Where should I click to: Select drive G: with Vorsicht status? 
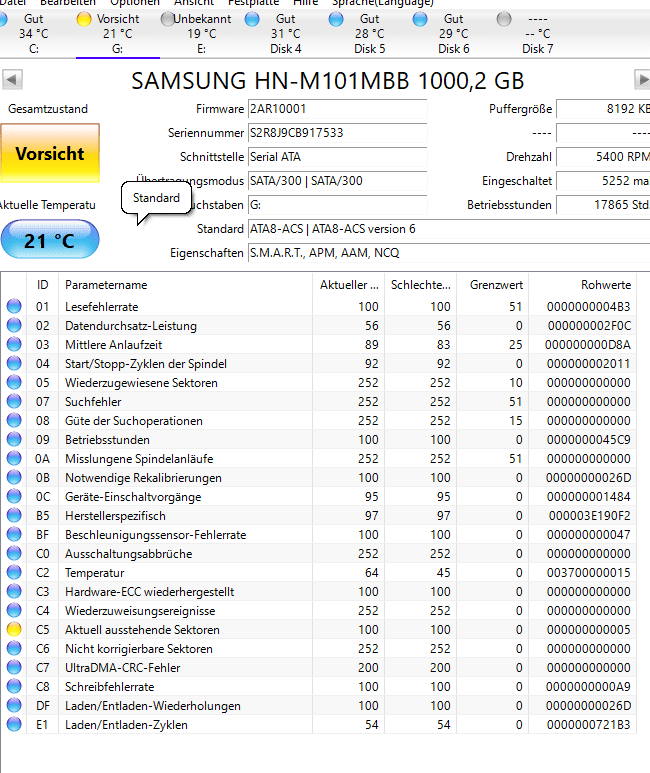point(118,34)
